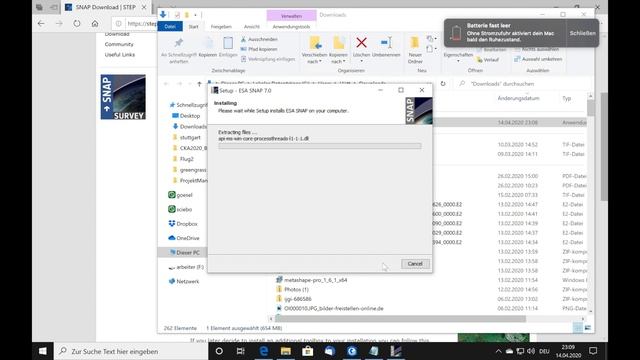Select sciebo in navigation pane
This screenshot has width=640, height=360.
[x=180, y=209]
